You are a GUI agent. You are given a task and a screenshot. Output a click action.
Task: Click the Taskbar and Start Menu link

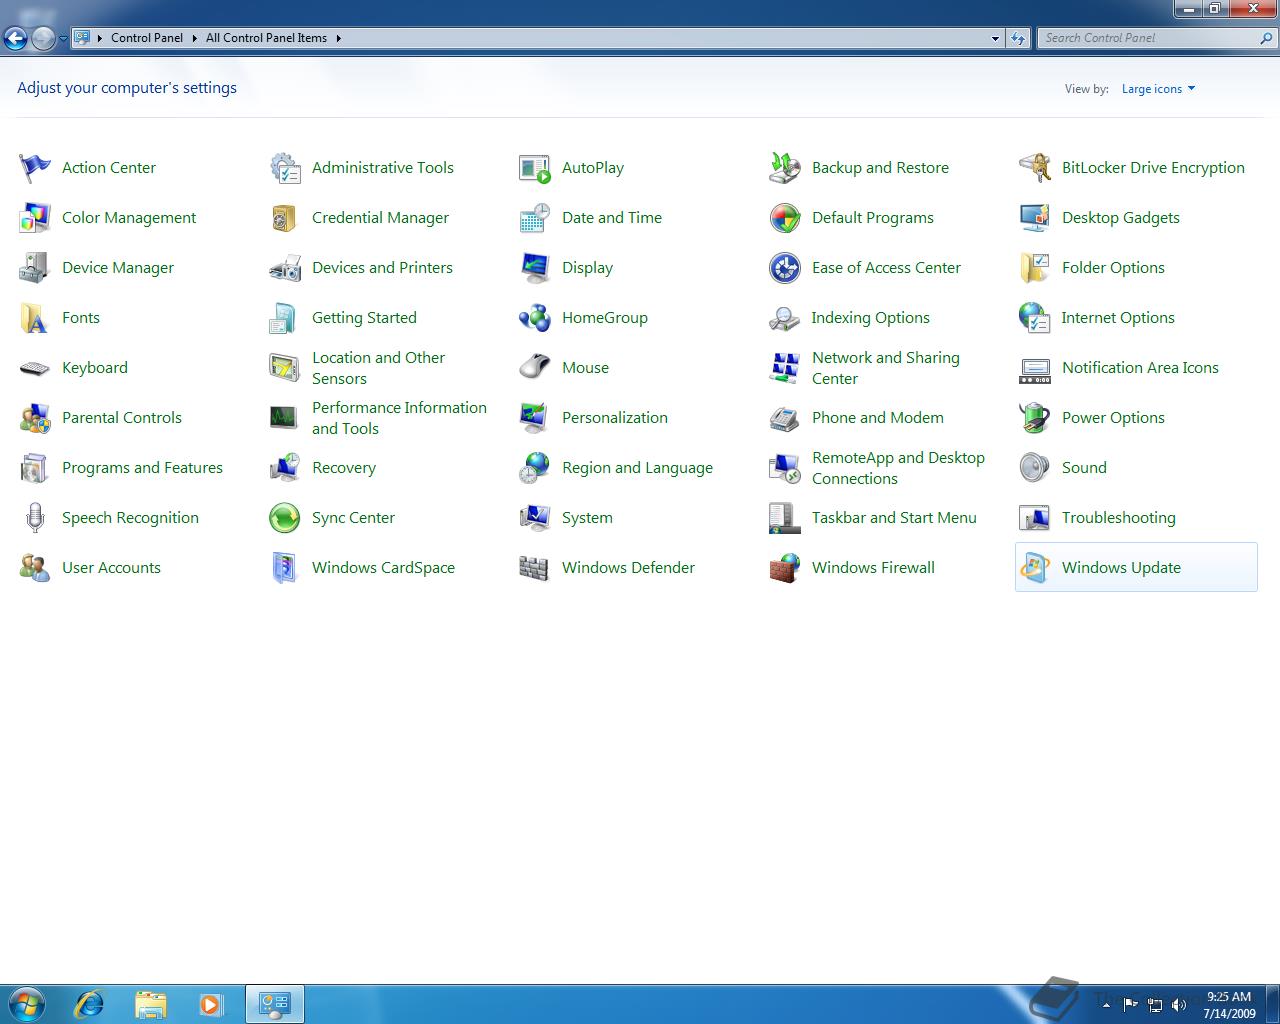tap(894, 518)
